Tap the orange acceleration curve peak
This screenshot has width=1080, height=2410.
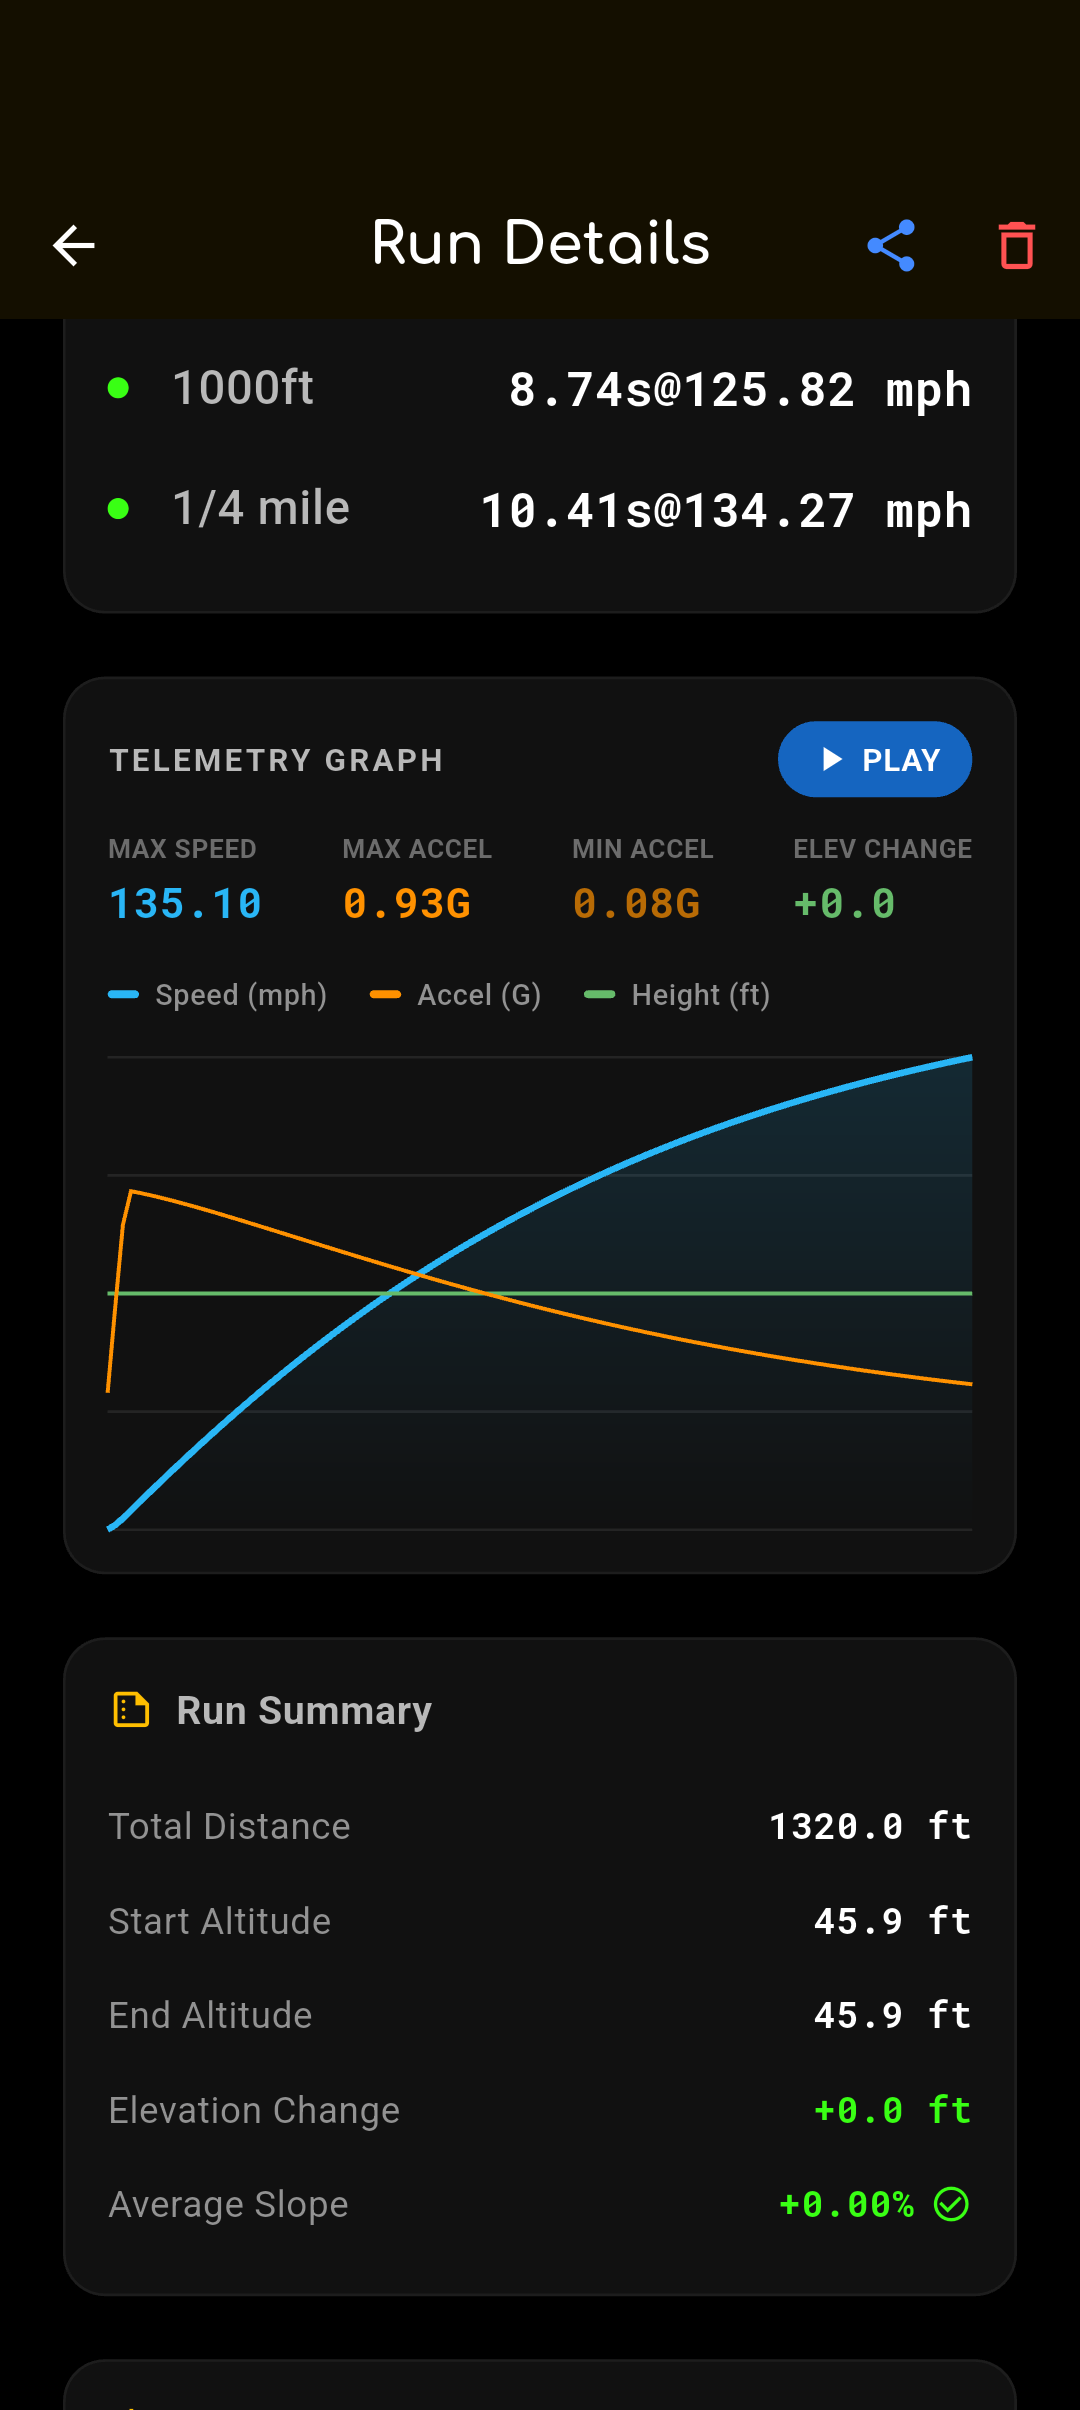pos(131,1191)
